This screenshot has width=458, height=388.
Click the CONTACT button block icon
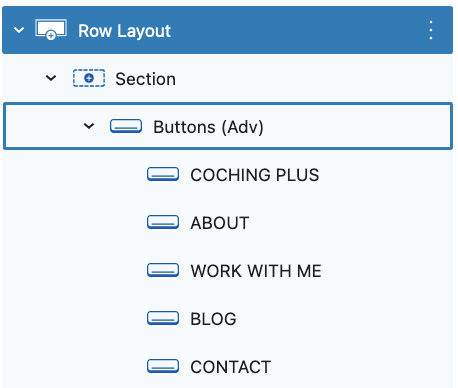coord(163,366)
